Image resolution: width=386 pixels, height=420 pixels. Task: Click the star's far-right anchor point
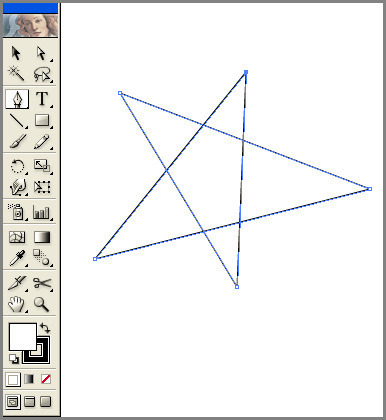coord(370,189)
